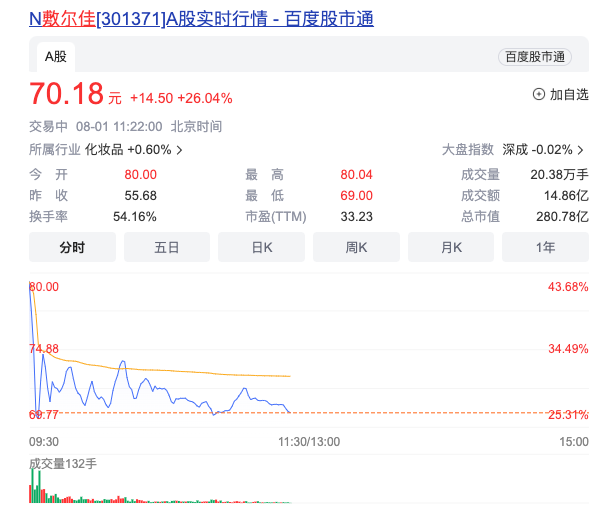The height and width of the screenshot is (516, 612).
Task: Click the 成交量132手 volume label
Action: (x=63, y=464)
